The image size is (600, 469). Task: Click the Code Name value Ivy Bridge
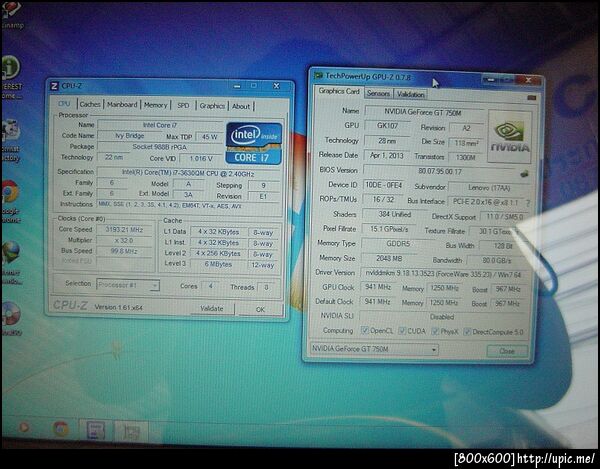coord(129,135)
